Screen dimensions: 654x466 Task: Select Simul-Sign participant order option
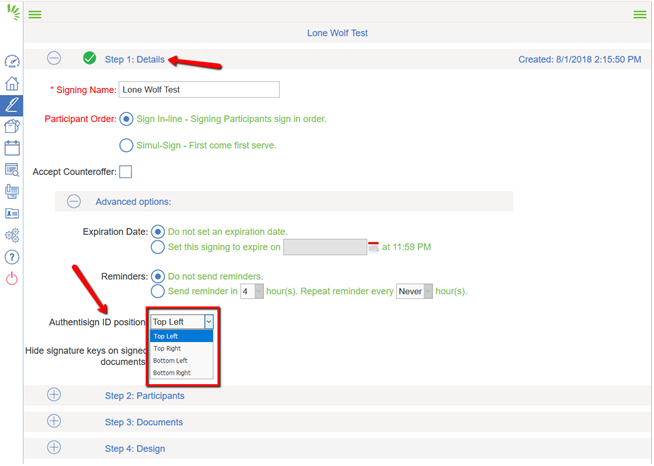coord(126,146)
